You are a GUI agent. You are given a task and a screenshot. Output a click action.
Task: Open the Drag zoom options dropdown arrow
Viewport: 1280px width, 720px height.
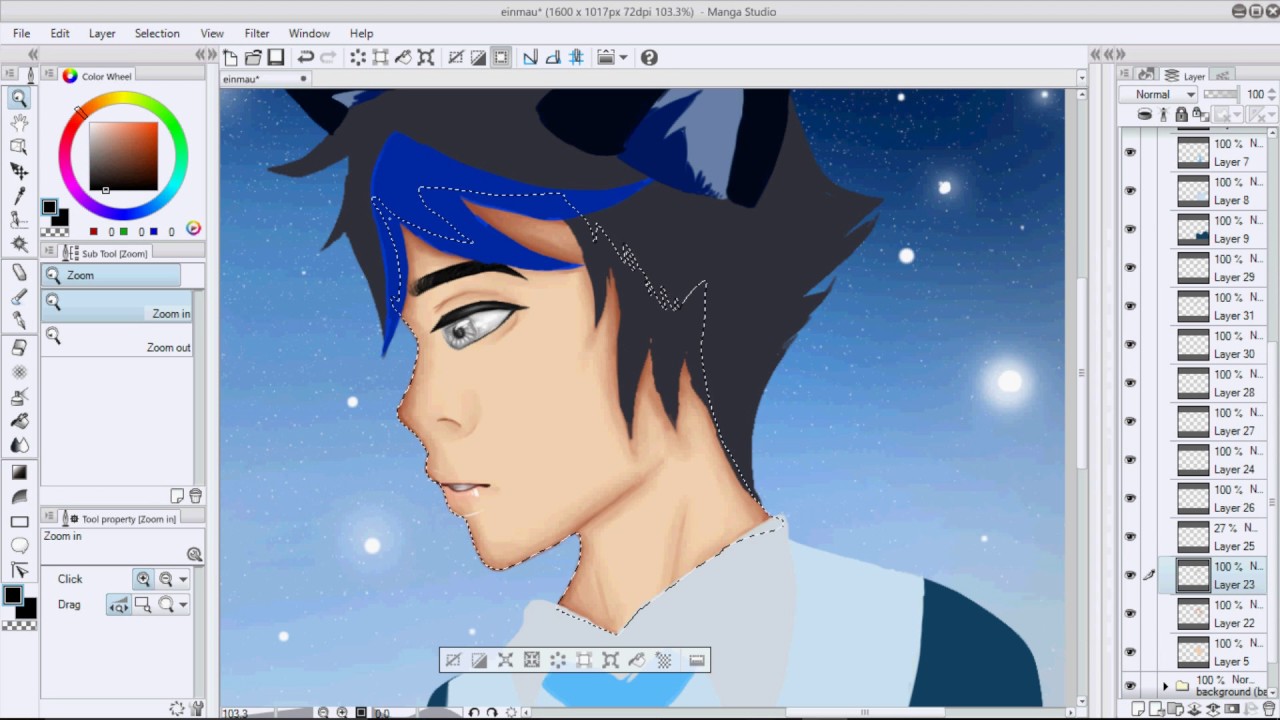pyautogui.click(x=183, y=605)
